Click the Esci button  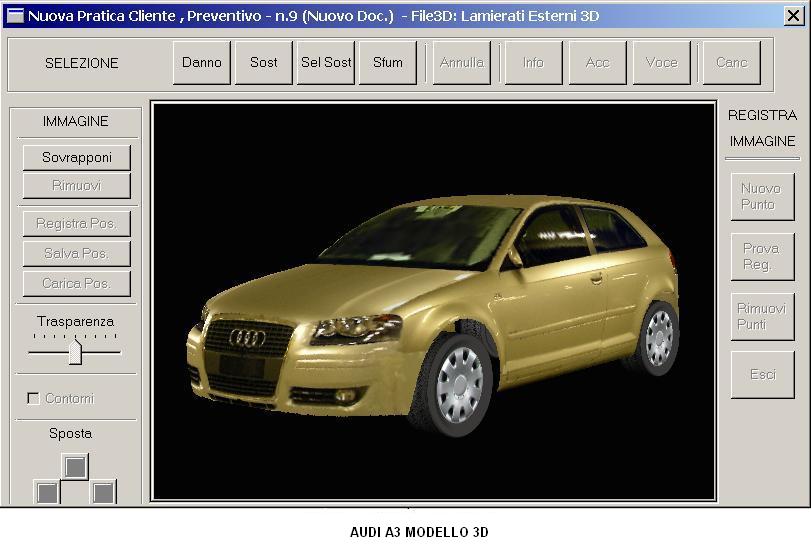pyautogui.click(x=762, y=374)
